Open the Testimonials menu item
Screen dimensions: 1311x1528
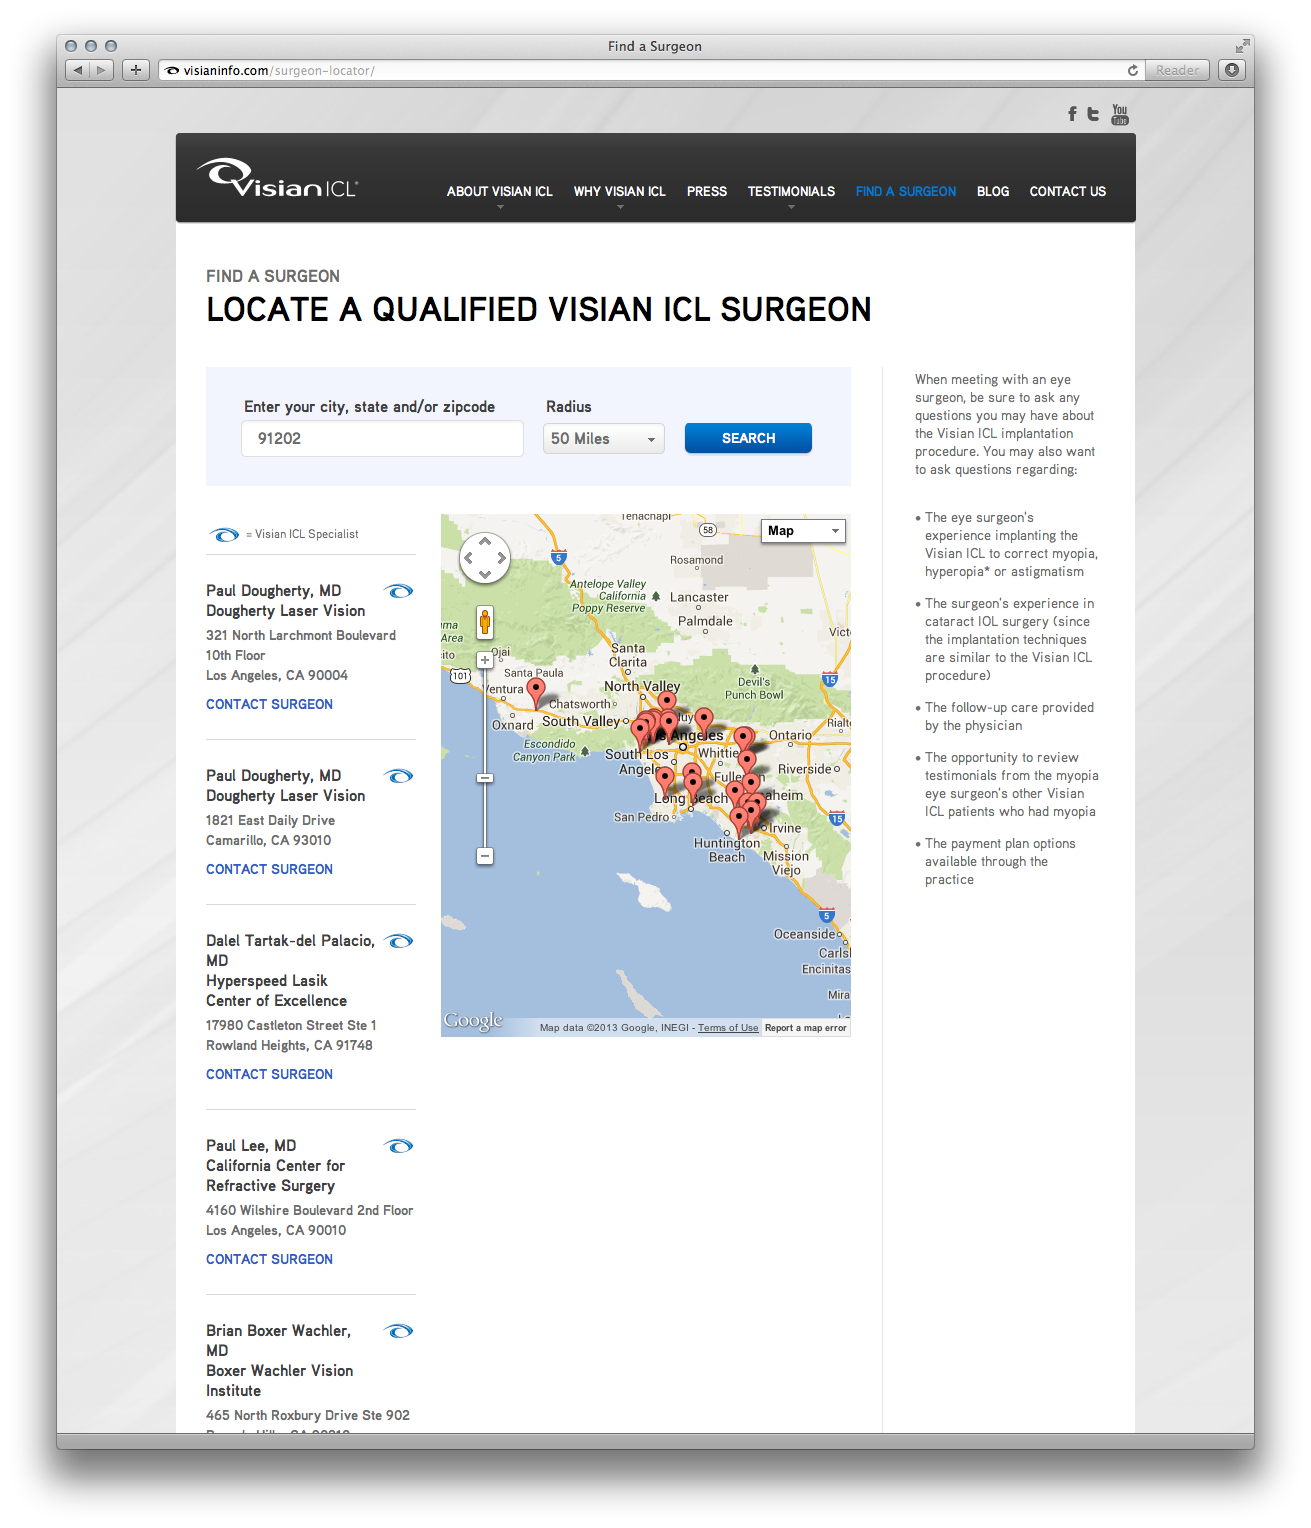click(791, 192)
